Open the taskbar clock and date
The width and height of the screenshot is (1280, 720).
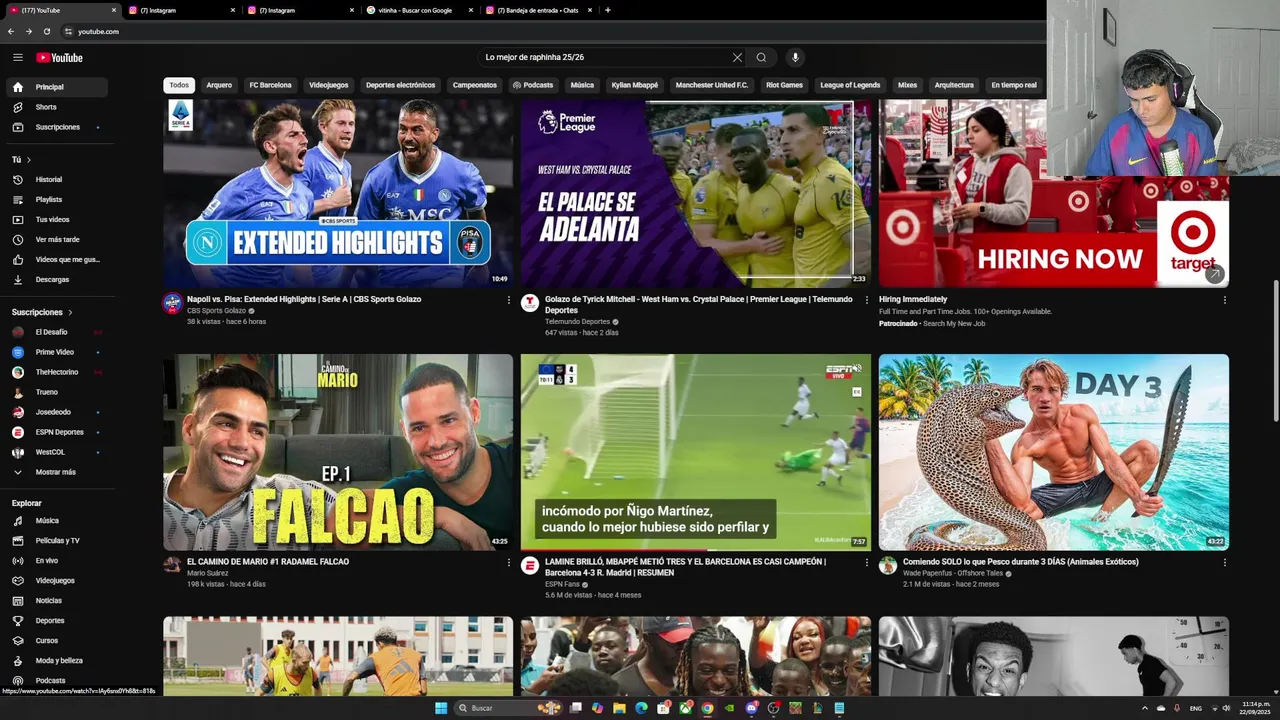[1253, 708]
